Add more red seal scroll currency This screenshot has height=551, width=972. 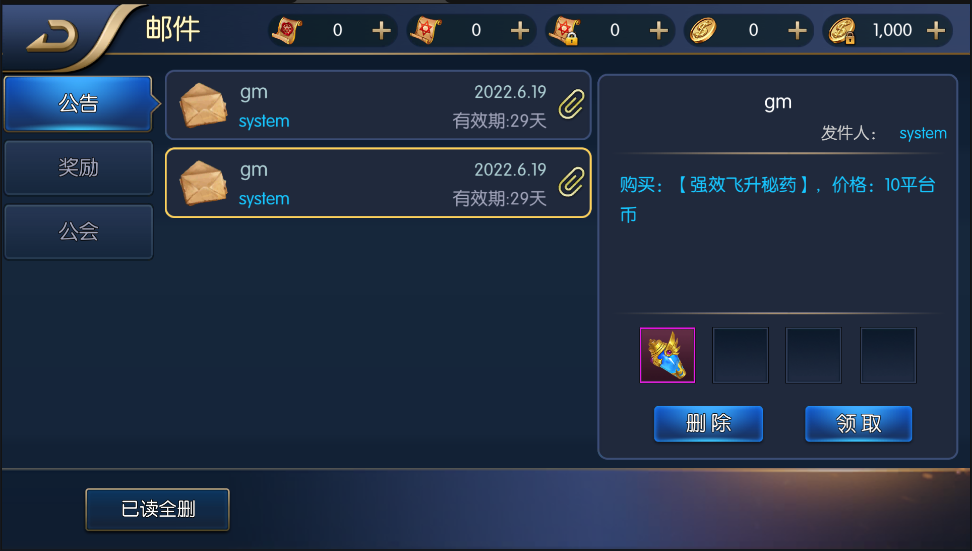pos(381,30)
